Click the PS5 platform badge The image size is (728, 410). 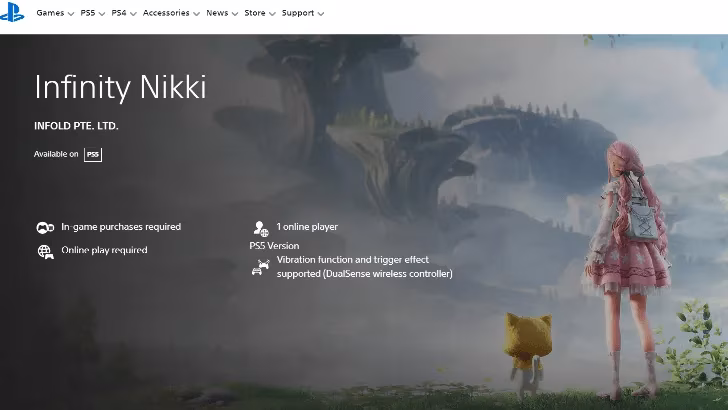[93, 155]
